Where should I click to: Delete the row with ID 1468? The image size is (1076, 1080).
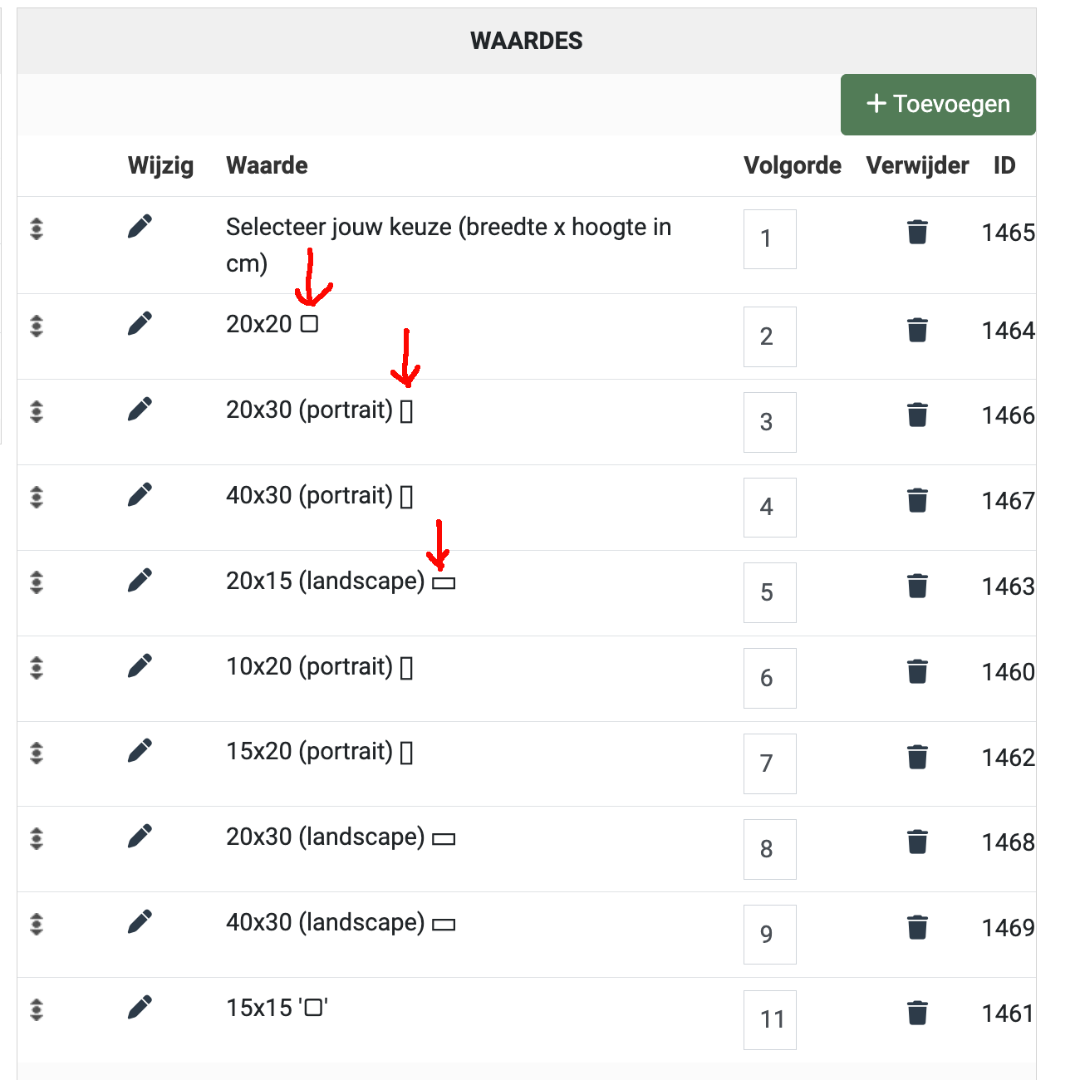(x=917, y=842)
